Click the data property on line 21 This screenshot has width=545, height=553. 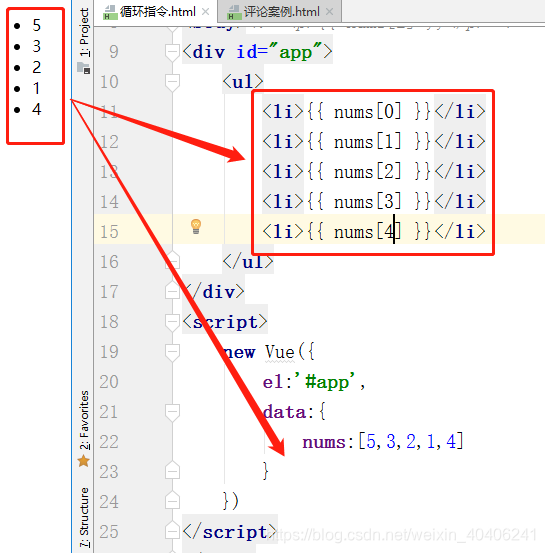coord(285,412)
